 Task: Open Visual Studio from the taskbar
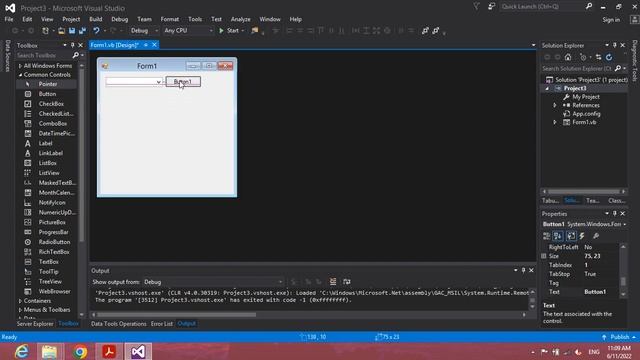138,351
